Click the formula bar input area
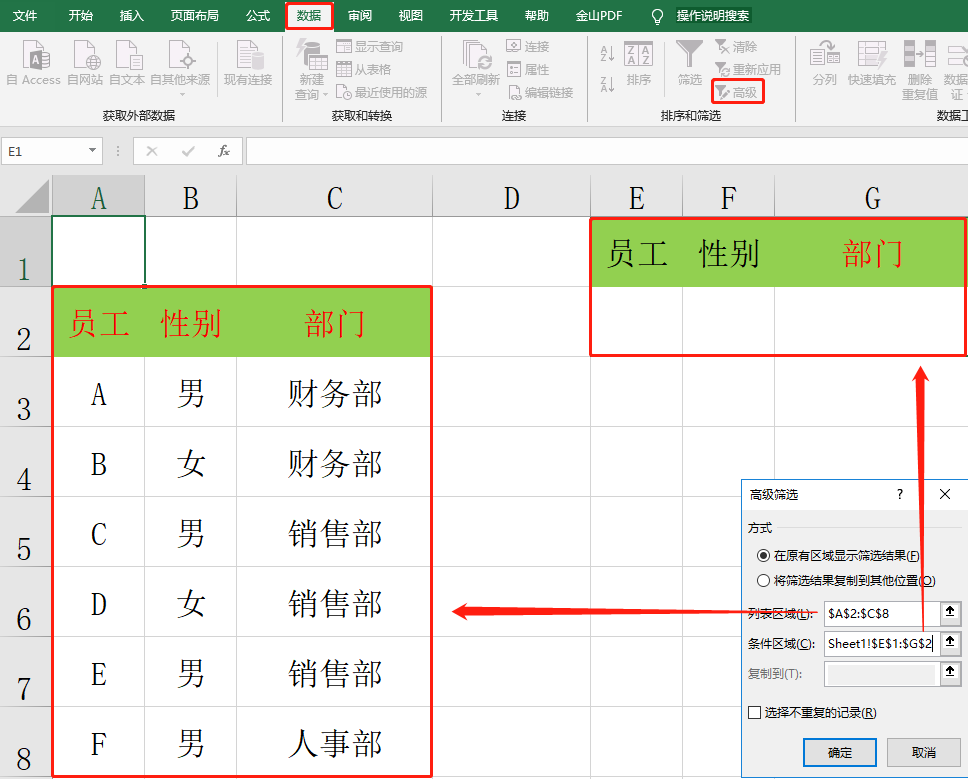Screen dimensions: 968x779 click(x=606, y=151)
